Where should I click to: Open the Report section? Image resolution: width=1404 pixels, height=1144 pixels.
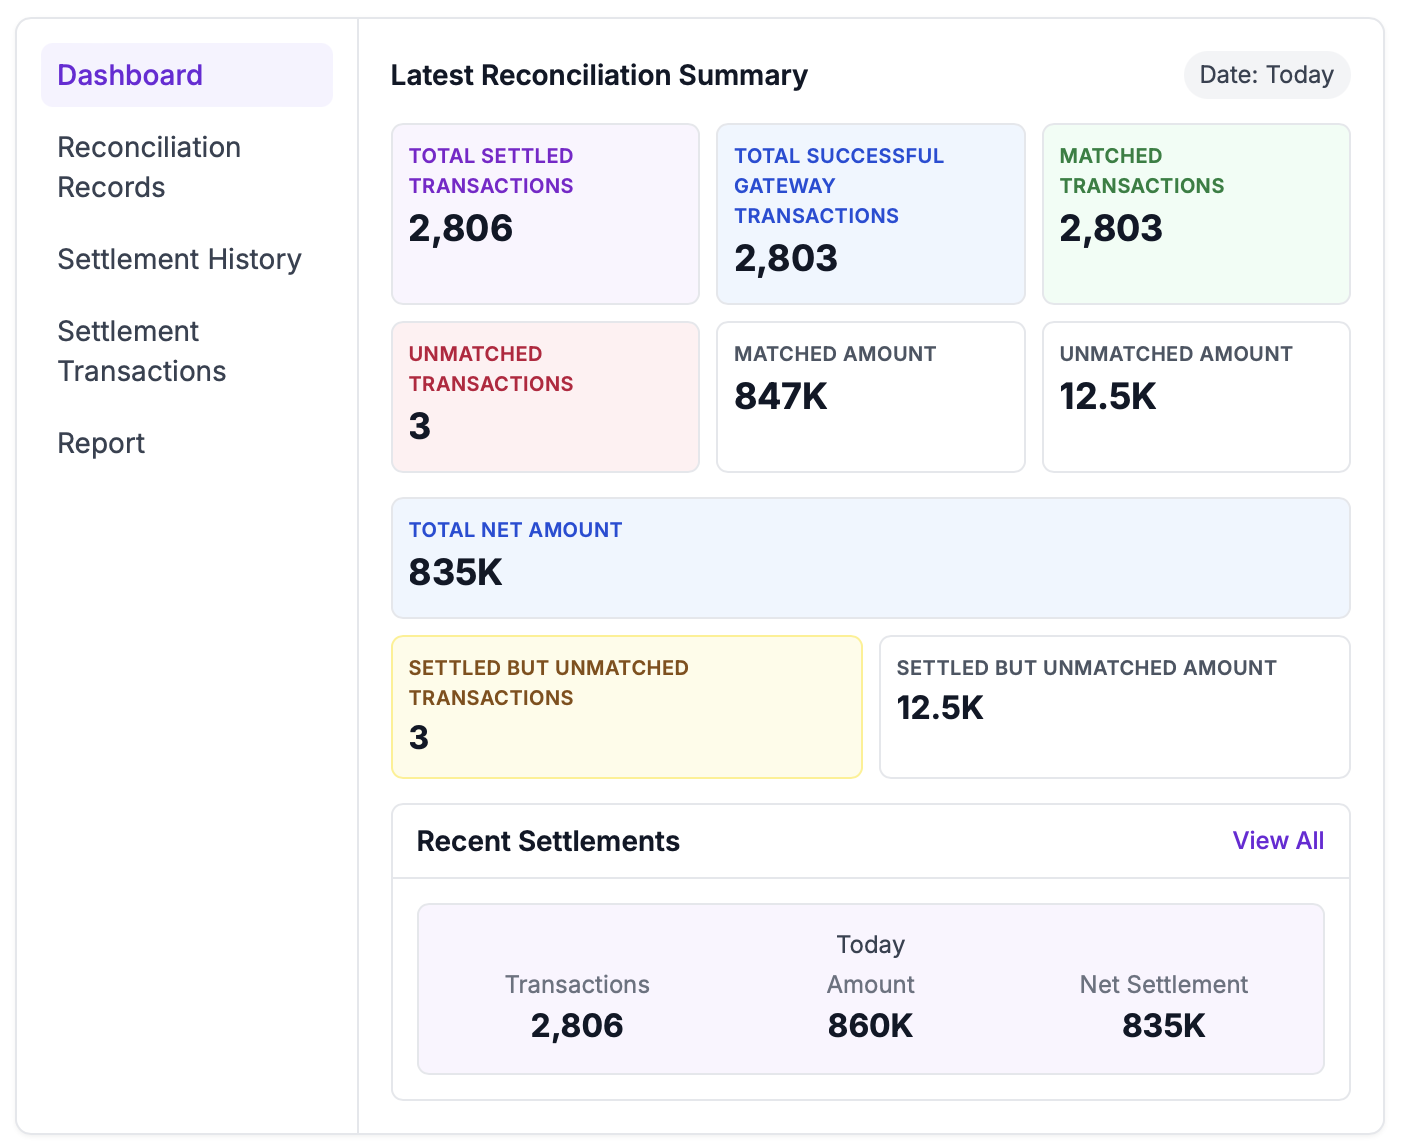(x=101, y=442)
